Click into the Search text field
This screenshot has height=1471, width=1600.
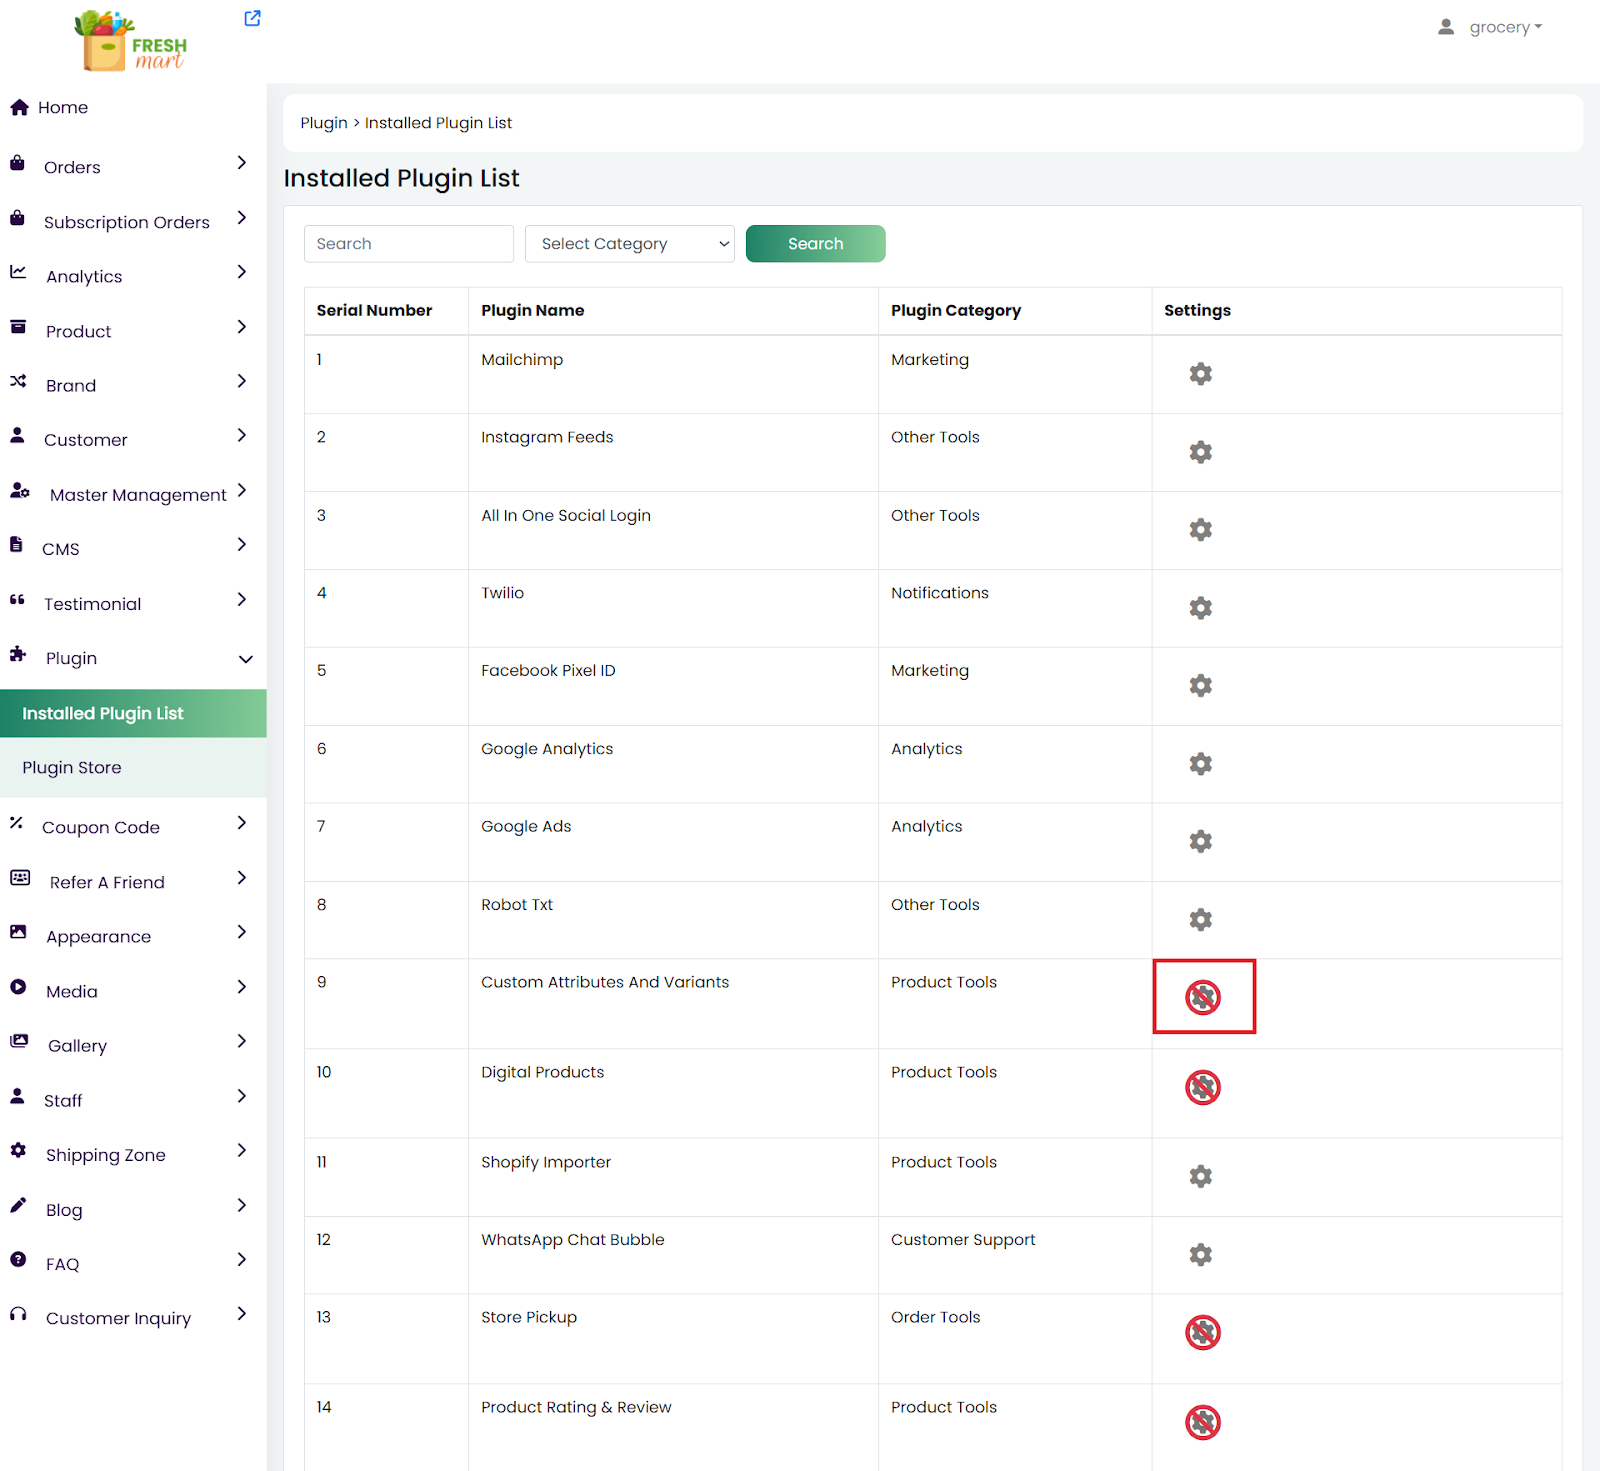[408, 244]
